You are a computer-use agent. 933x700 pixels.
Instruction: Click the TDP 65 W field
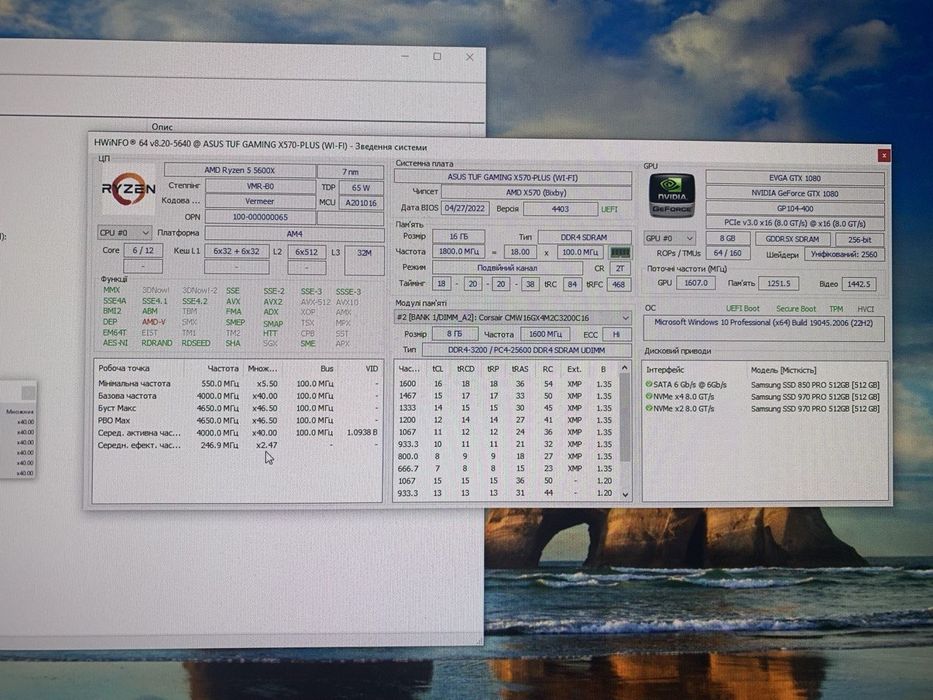coord(361,188)
